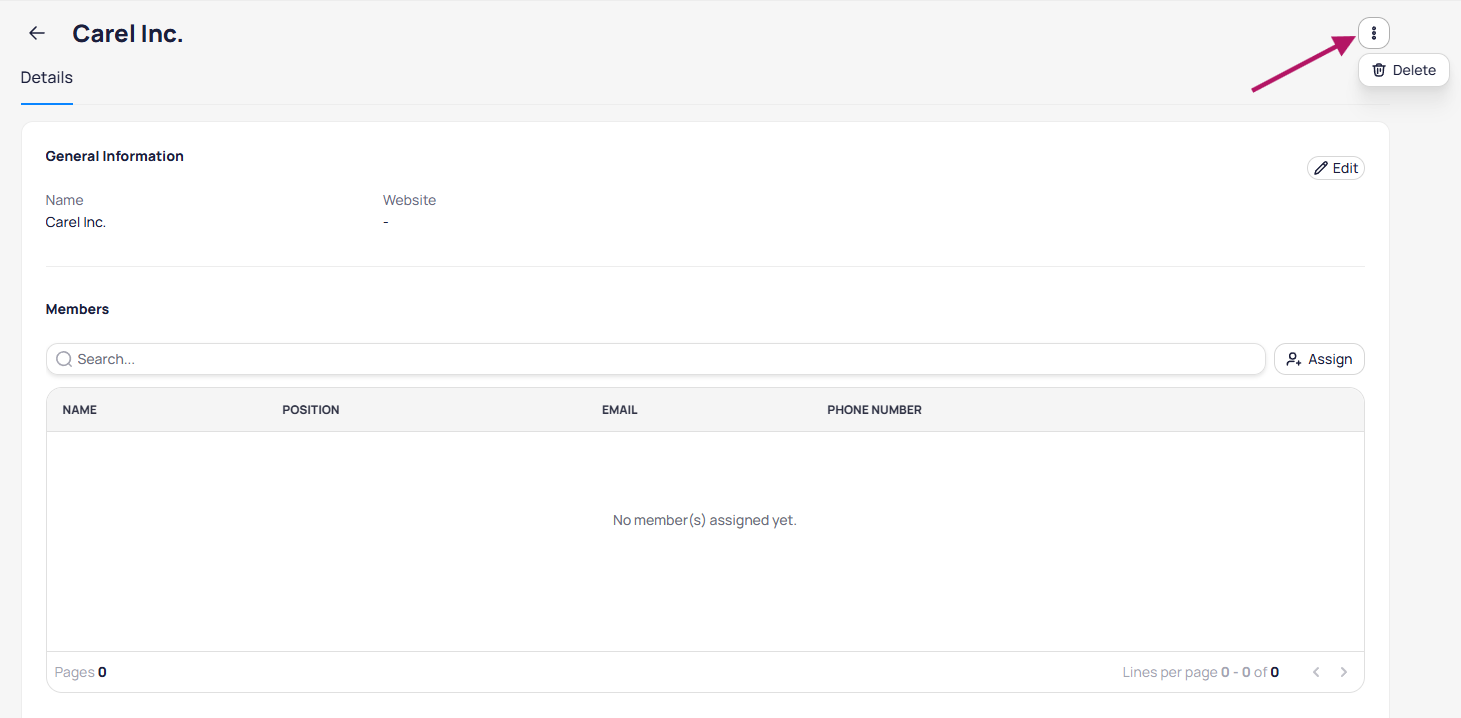Viewport: 1461px width, 718px height.
Task: Sort by the NAME column header
Action: pos(80,410)
